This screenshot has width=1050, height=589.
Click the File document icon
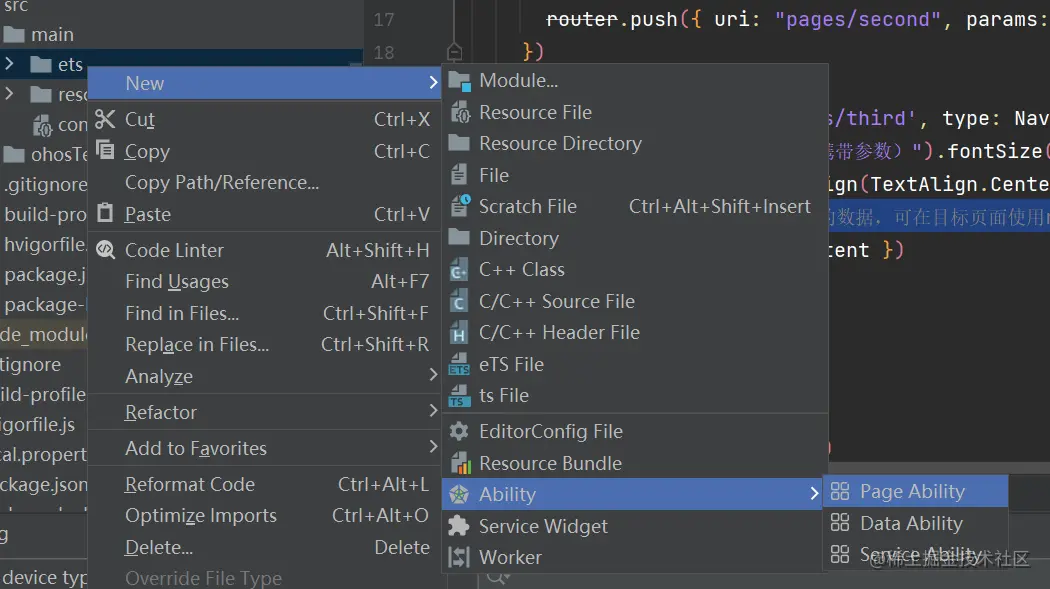459,175
